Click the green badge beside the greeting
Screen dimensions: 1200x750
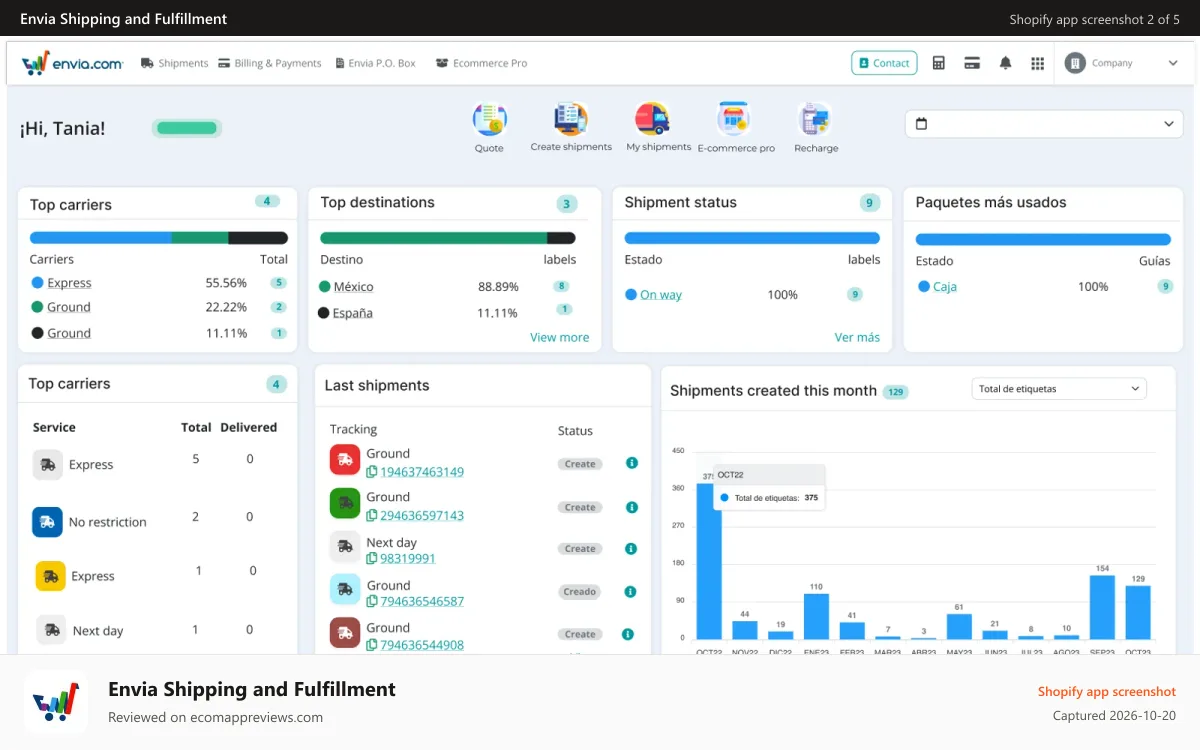[187, 128]
